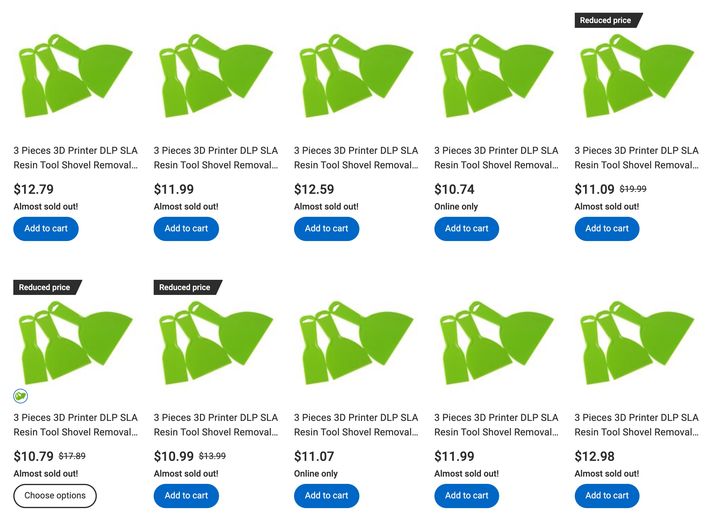Add the $10.99 reduced item to cart
The image size is (720, 519).
(x=186, y=495)
